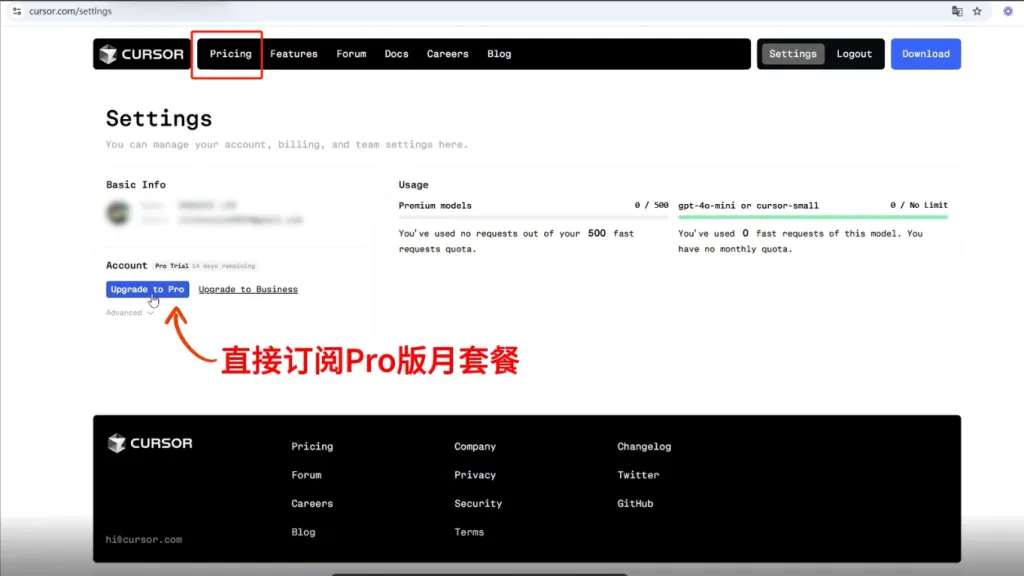Image resolution: width=1024 pixels, height=576 pixels.
Task: Open the translate page icon in address bar
Action: [957, 11]
